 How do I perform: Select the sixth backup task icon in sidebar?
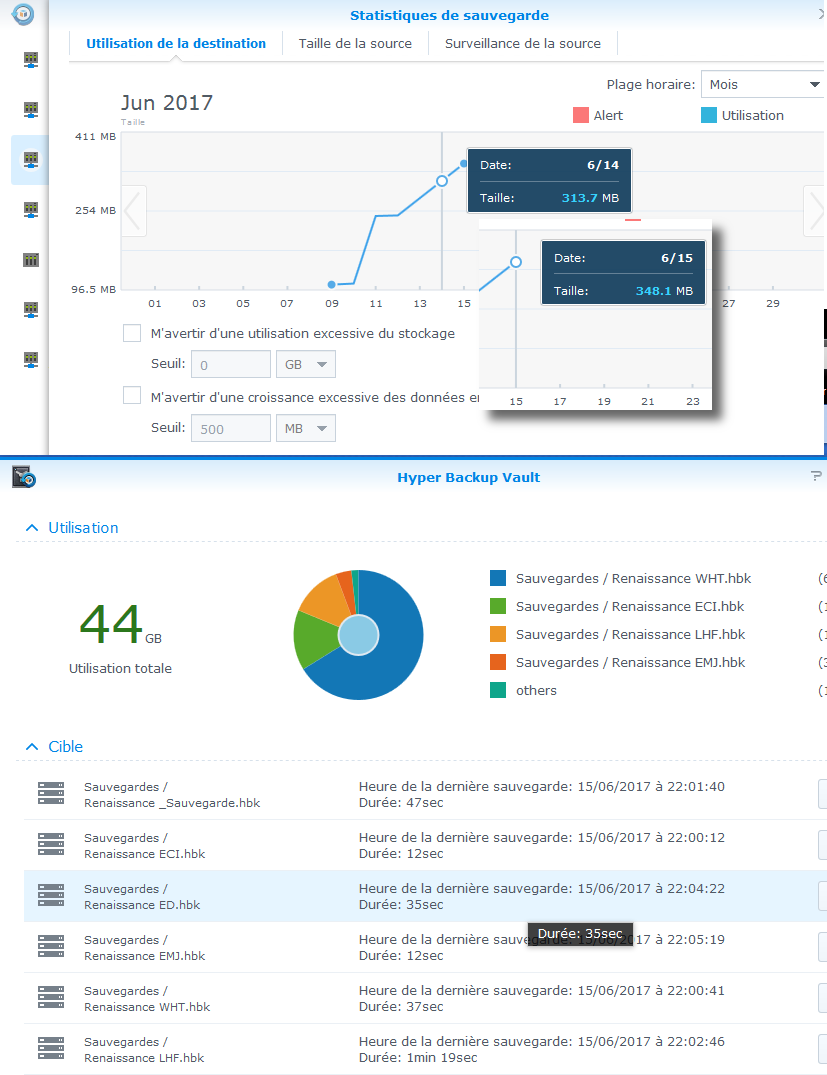31,310
